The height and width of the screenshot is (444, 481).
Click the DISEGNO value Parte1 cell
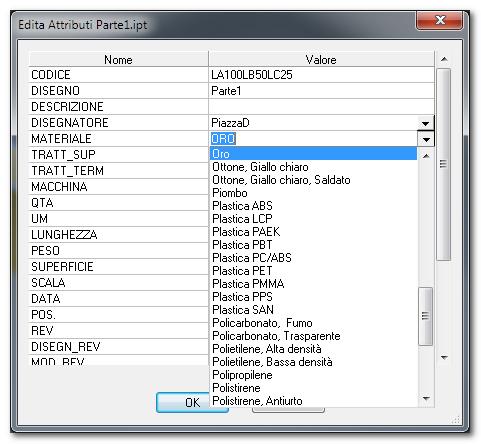click(x=321, y=91)
